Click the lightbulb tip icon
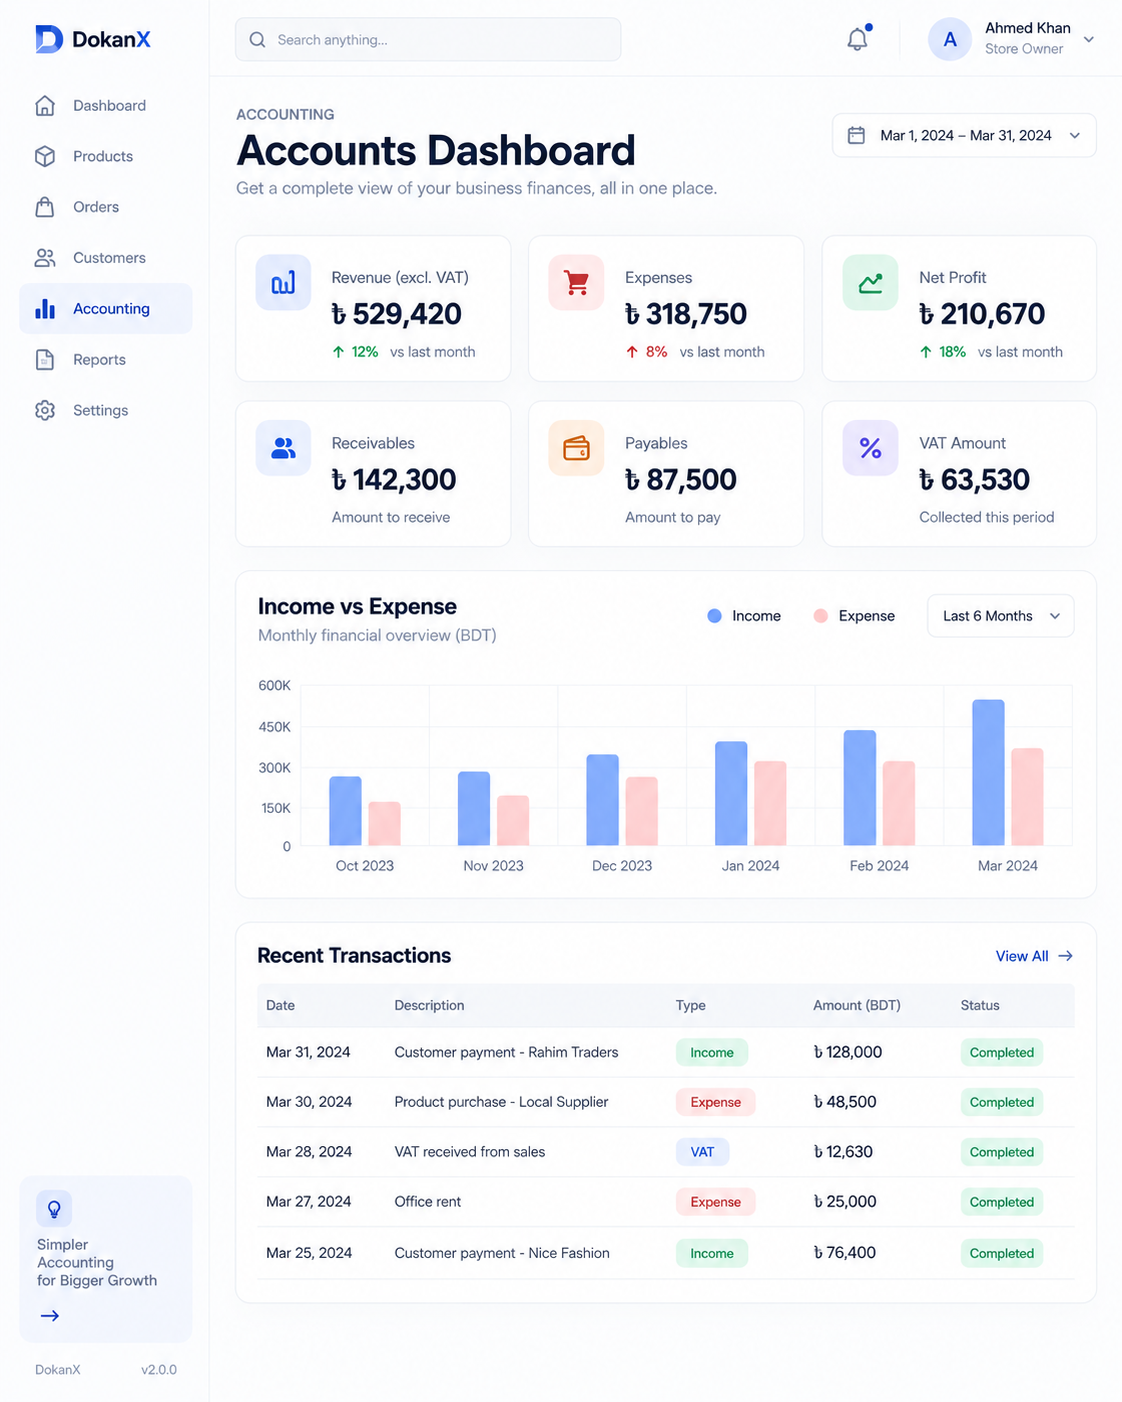The image size is (1122, 1402). coord(54,1209)
